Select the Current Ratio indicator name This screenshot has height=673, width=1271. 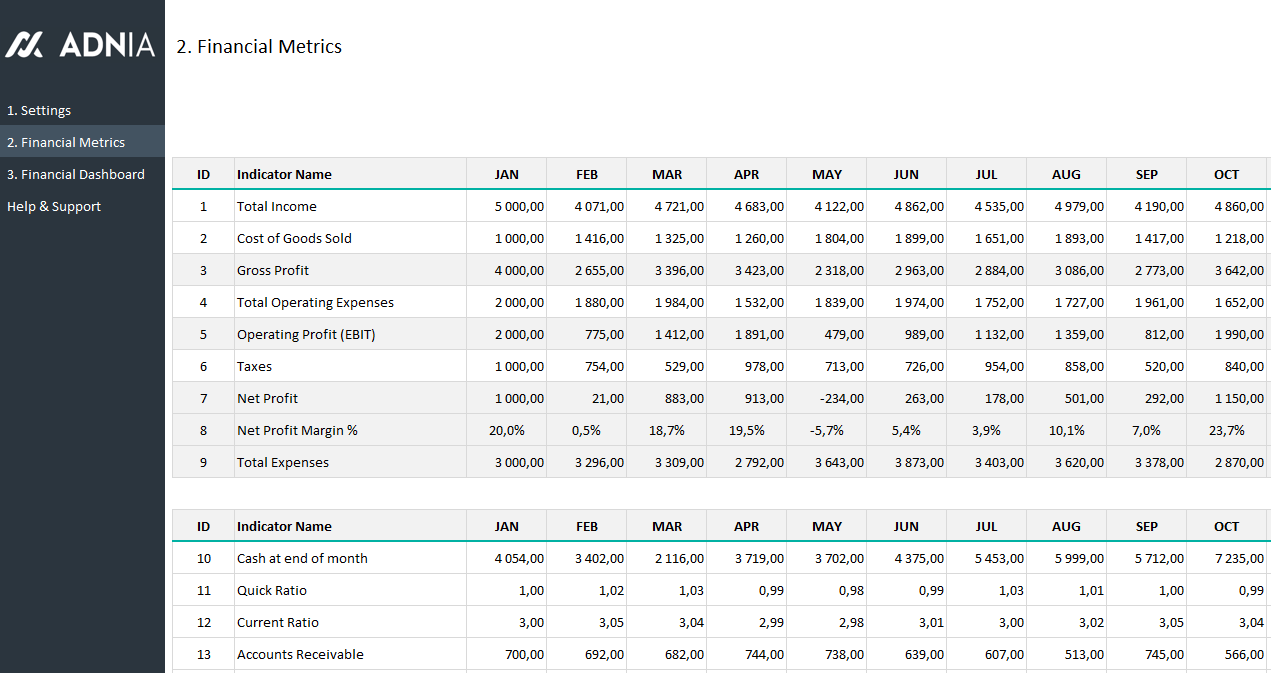(278, 623)
